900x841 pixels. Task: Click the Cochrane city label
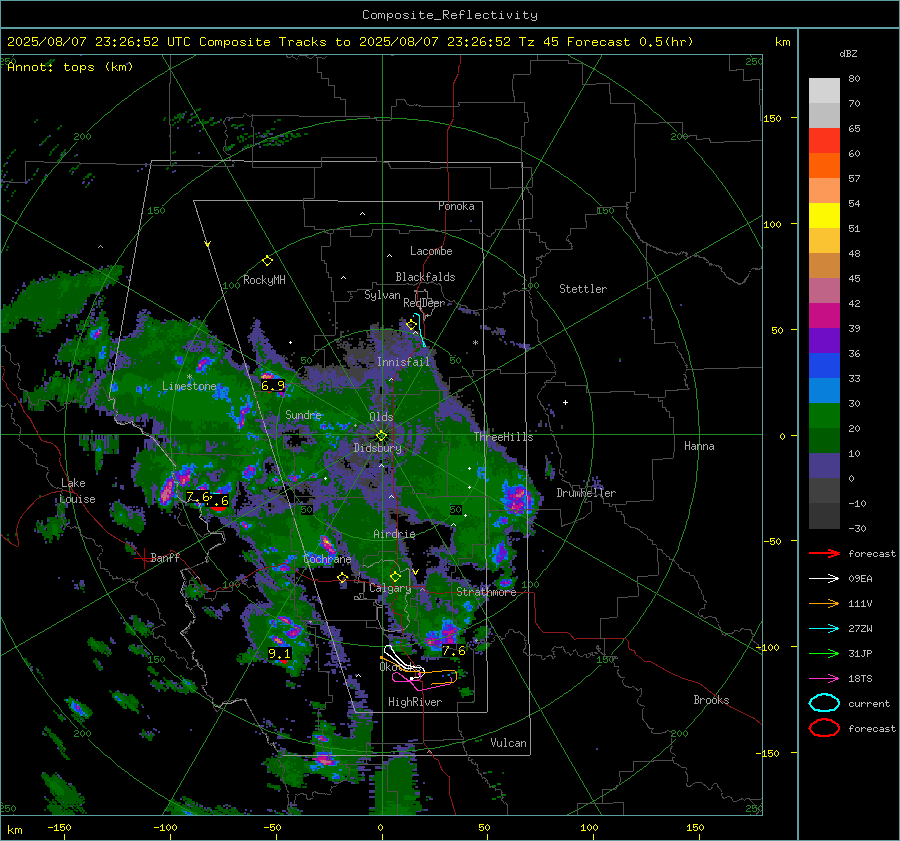(327, 559)
